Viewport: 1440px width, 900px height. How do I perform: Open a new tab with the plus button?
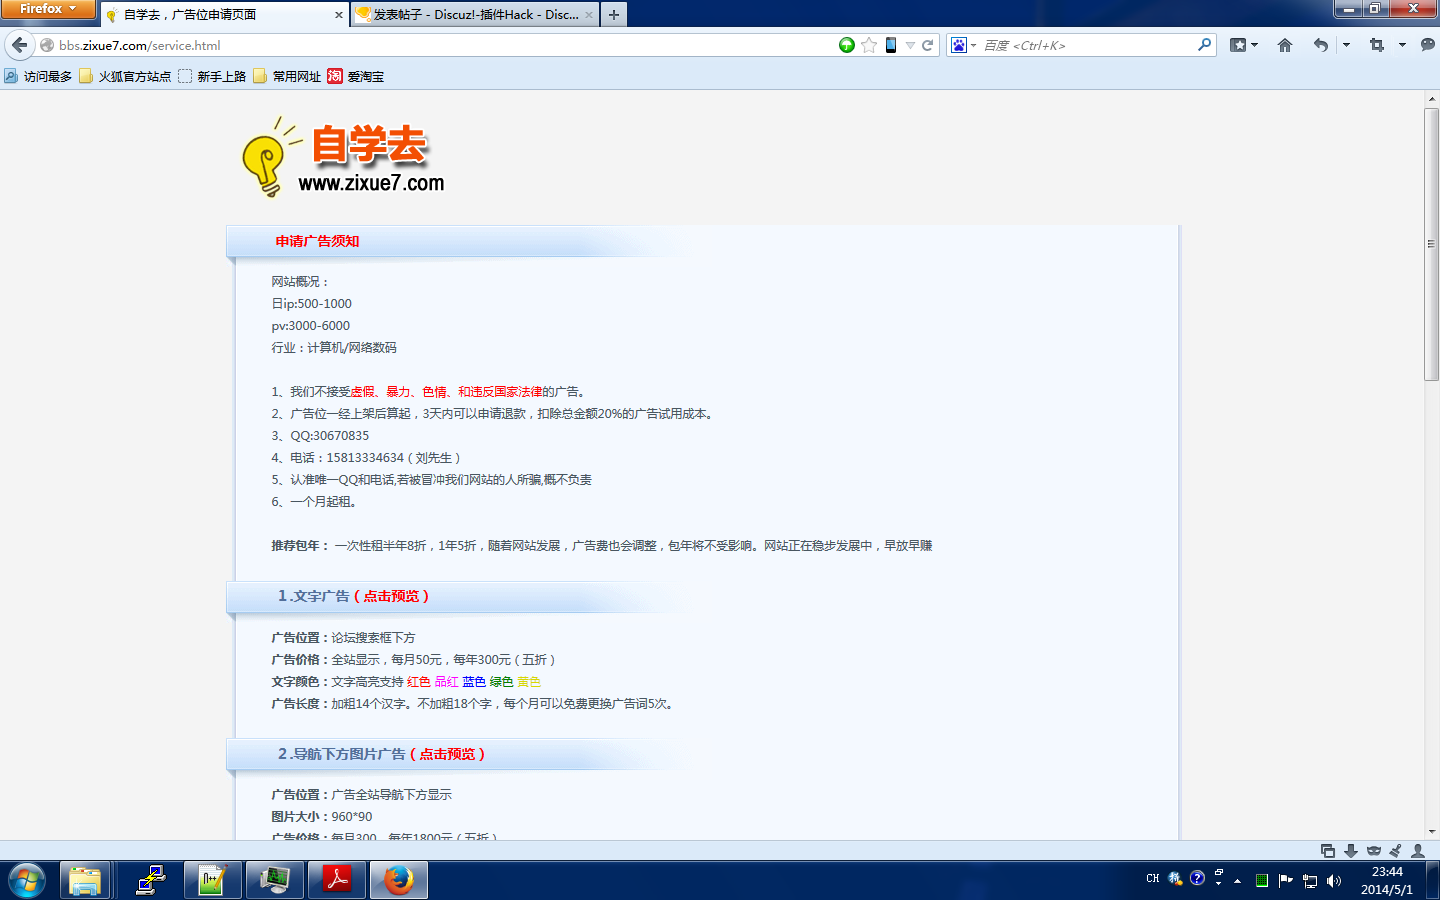click(x=614, y=15)
